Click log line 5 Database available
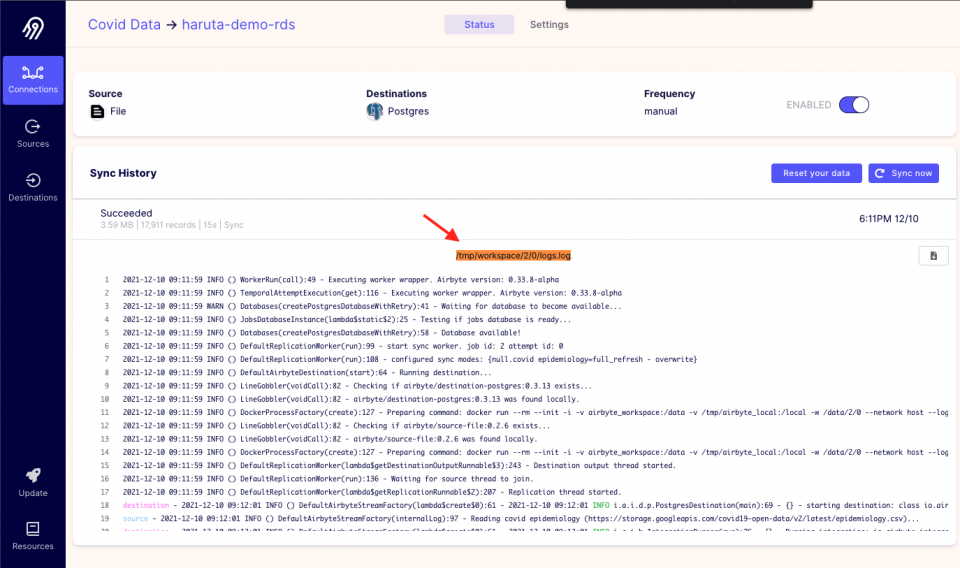 click(321, 333)
